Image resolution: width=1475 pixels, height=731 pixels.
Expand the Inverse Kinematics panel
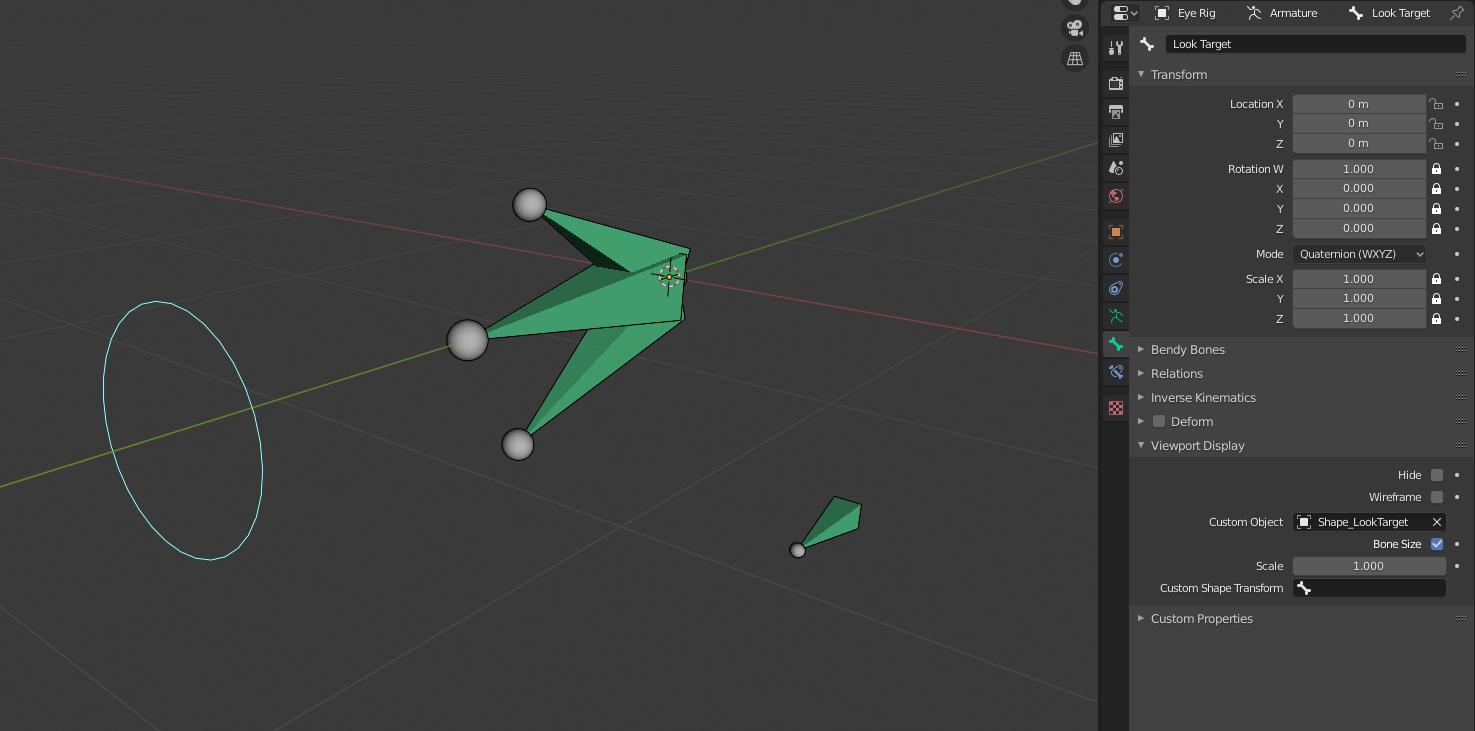(1141, 397)
